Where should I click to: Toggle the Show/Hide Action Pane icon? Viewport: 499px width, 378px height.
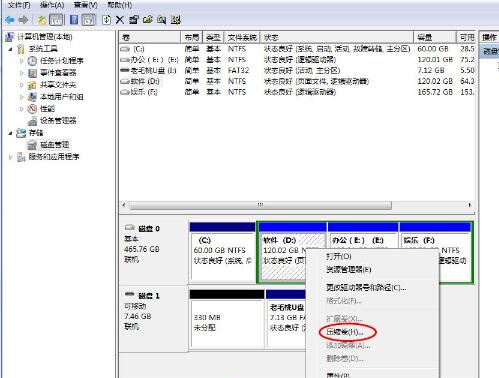[89, 20]
